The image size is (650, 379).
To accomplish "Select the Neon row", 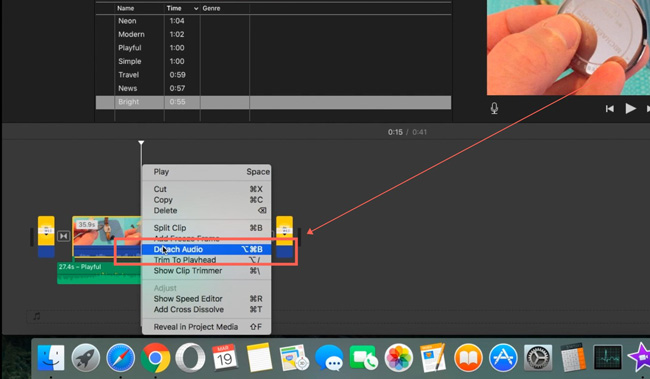I will click(x=273, y=21).
